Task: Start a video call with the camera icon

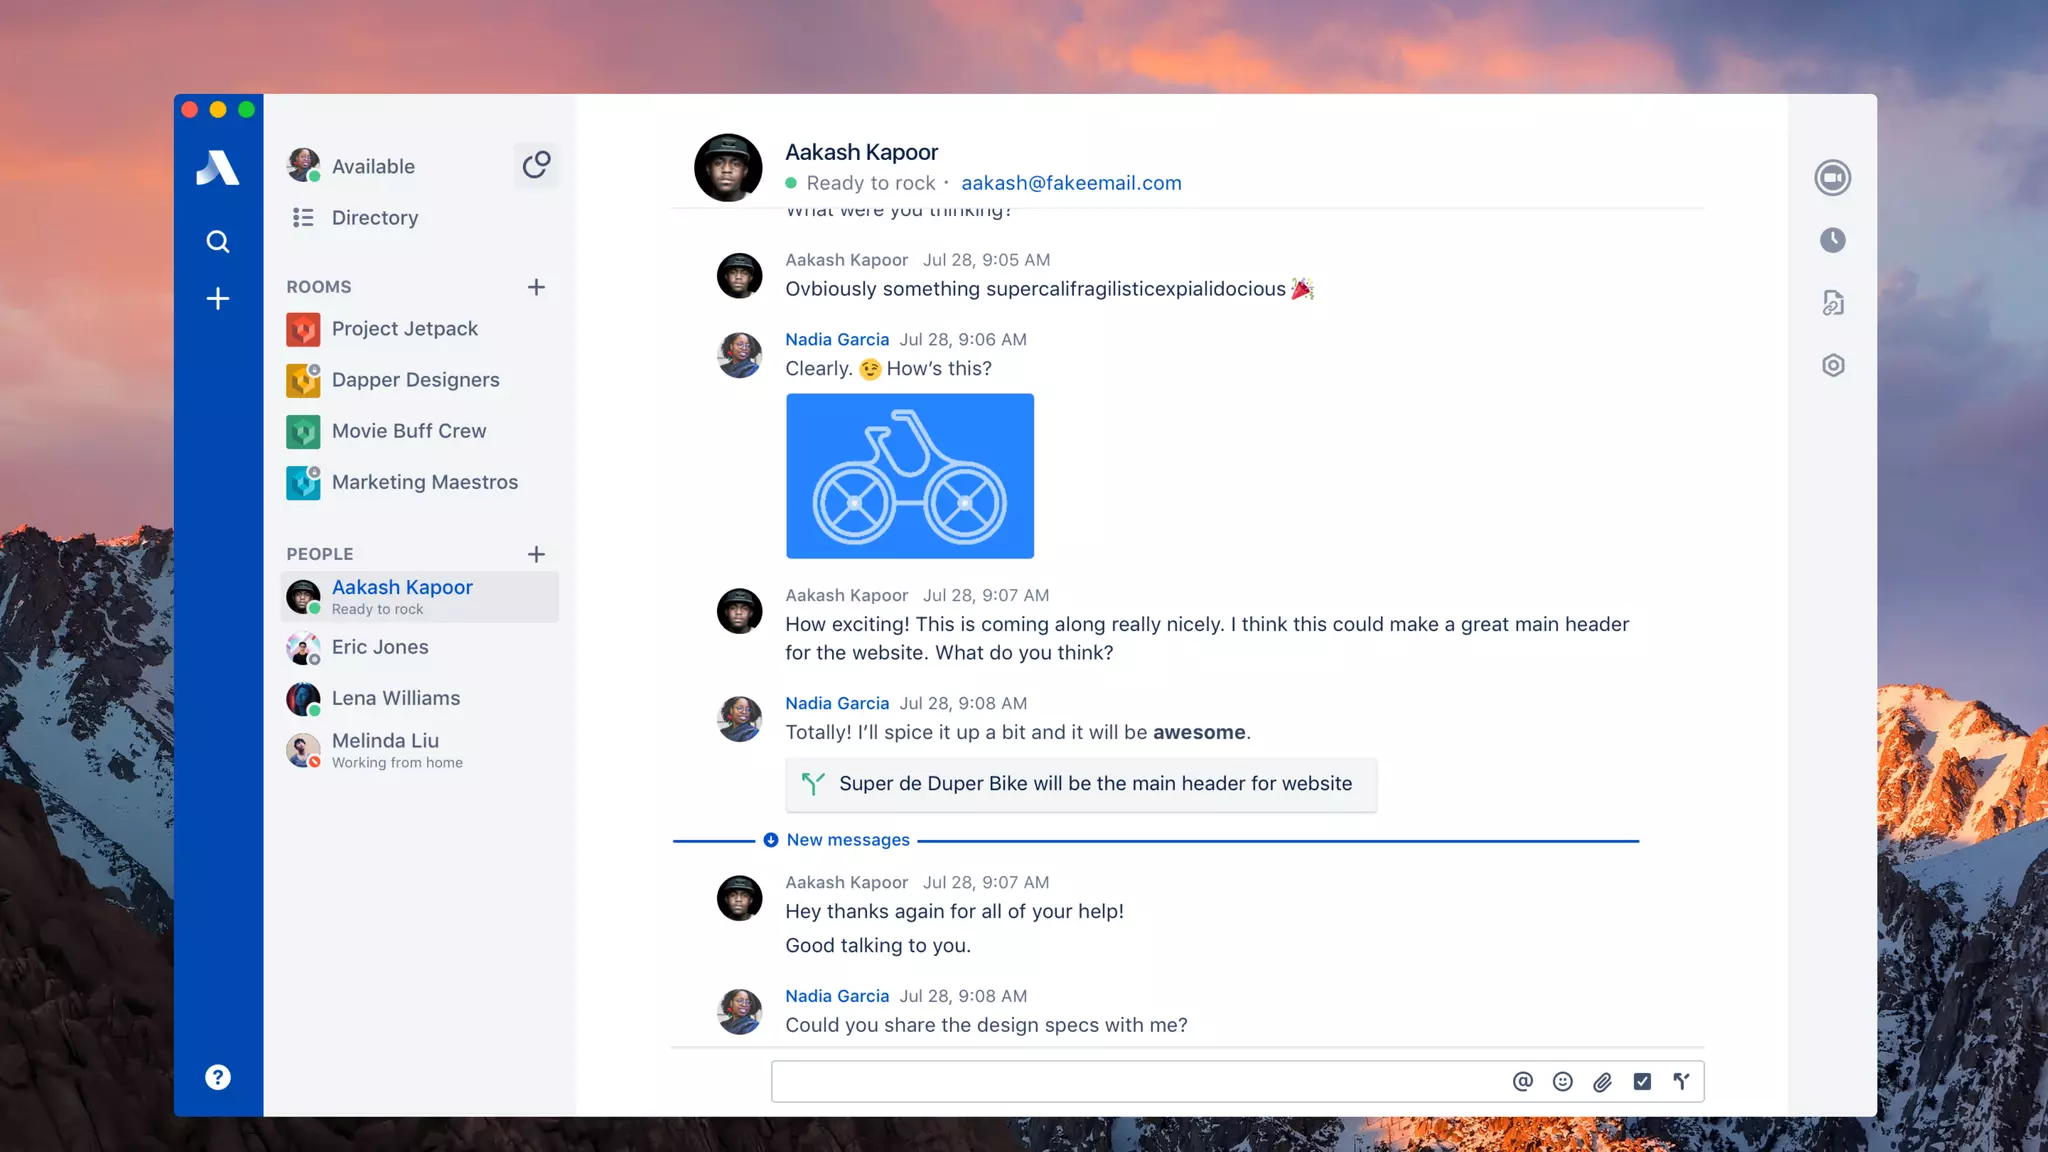Action: tap(1832, 178)
